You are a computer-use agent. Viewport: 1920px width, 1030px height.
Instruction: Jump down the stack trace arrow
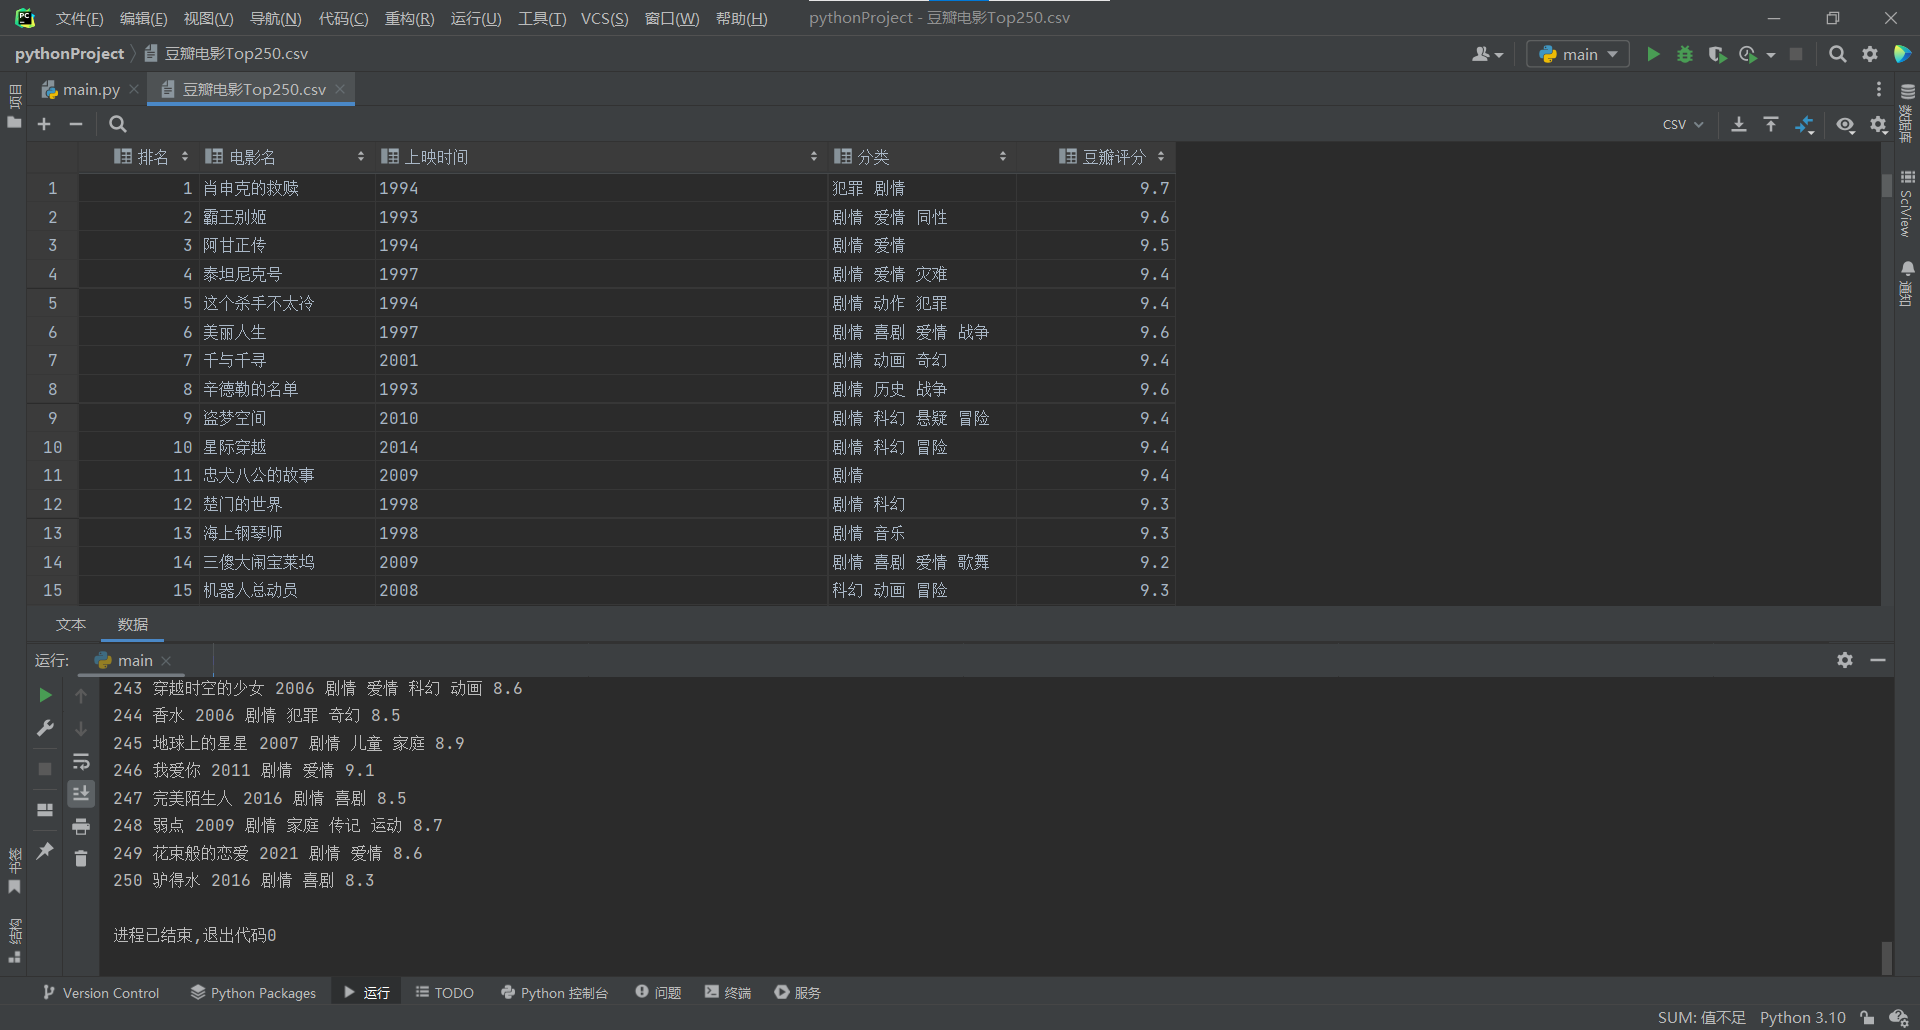81,728
